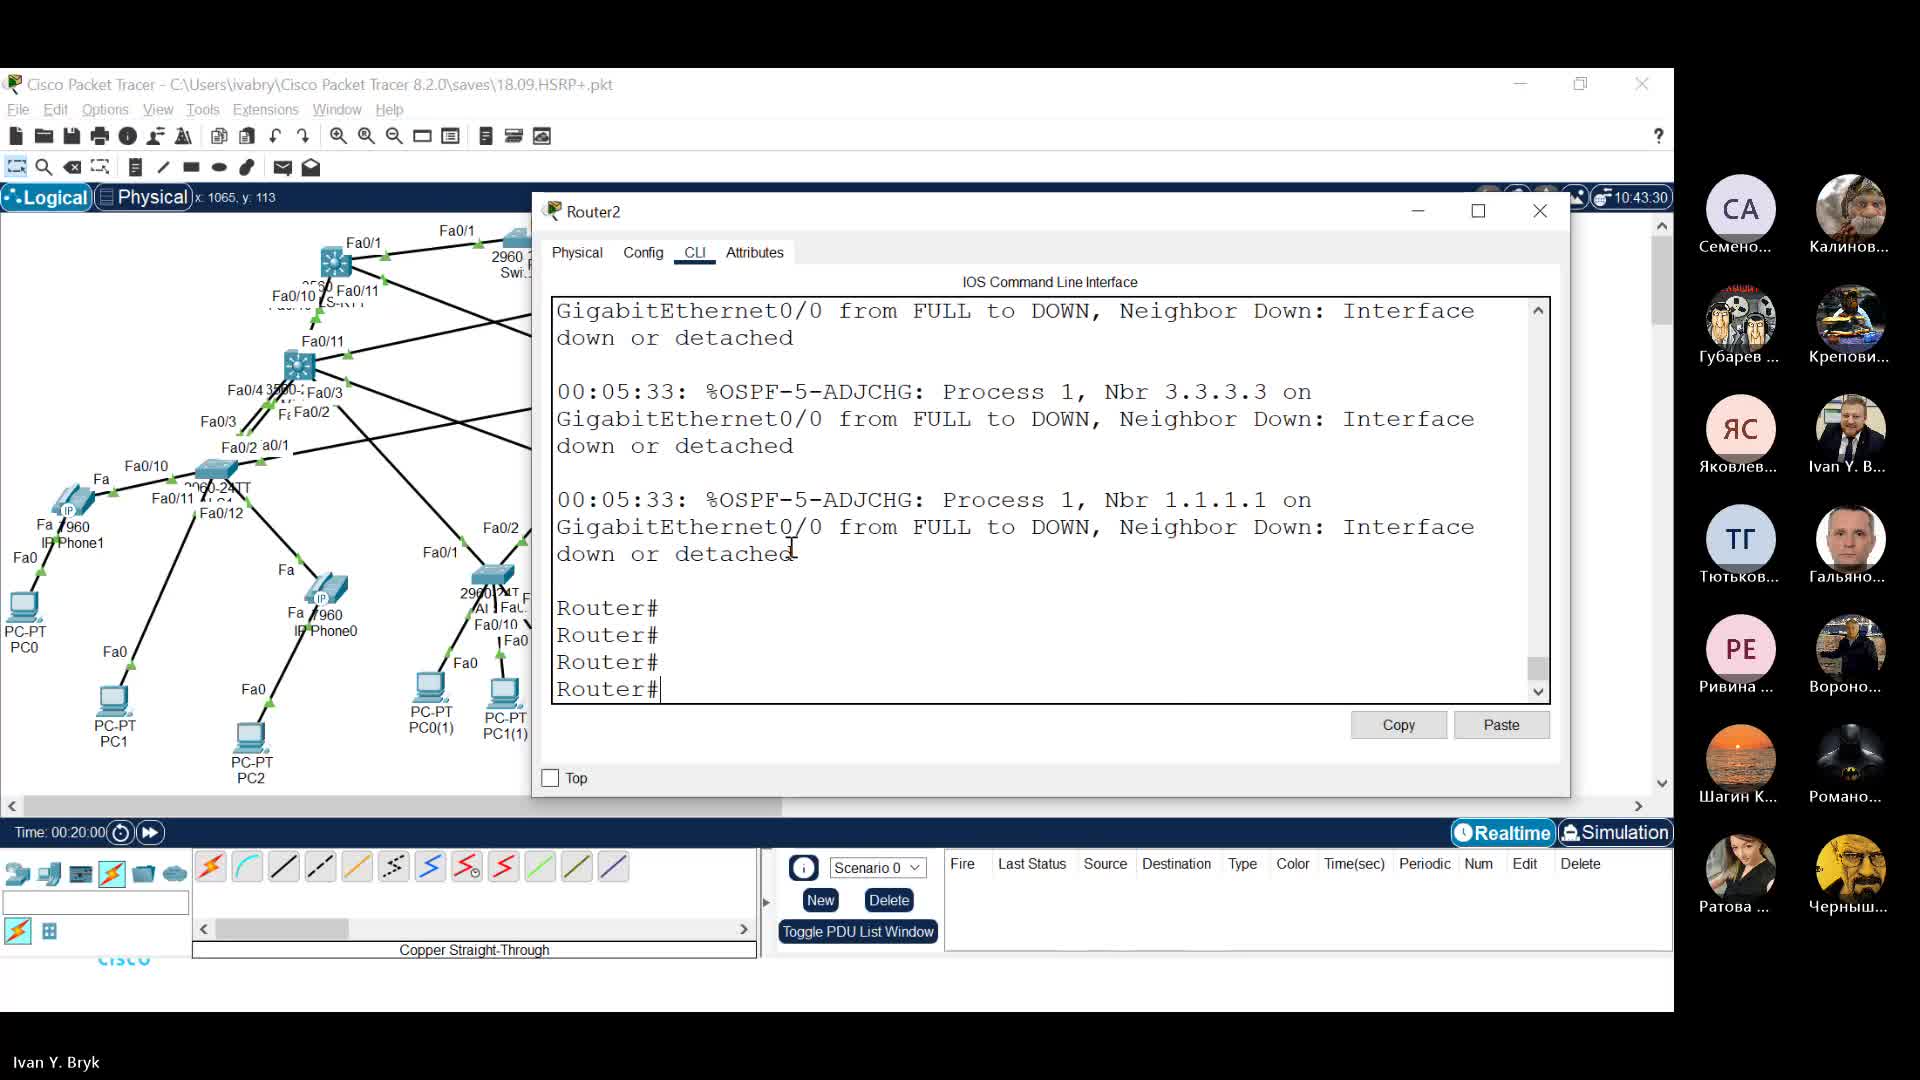Click the Redo arrow icon
This screenshot has width=1920, height=1080.
coord(303,136)
